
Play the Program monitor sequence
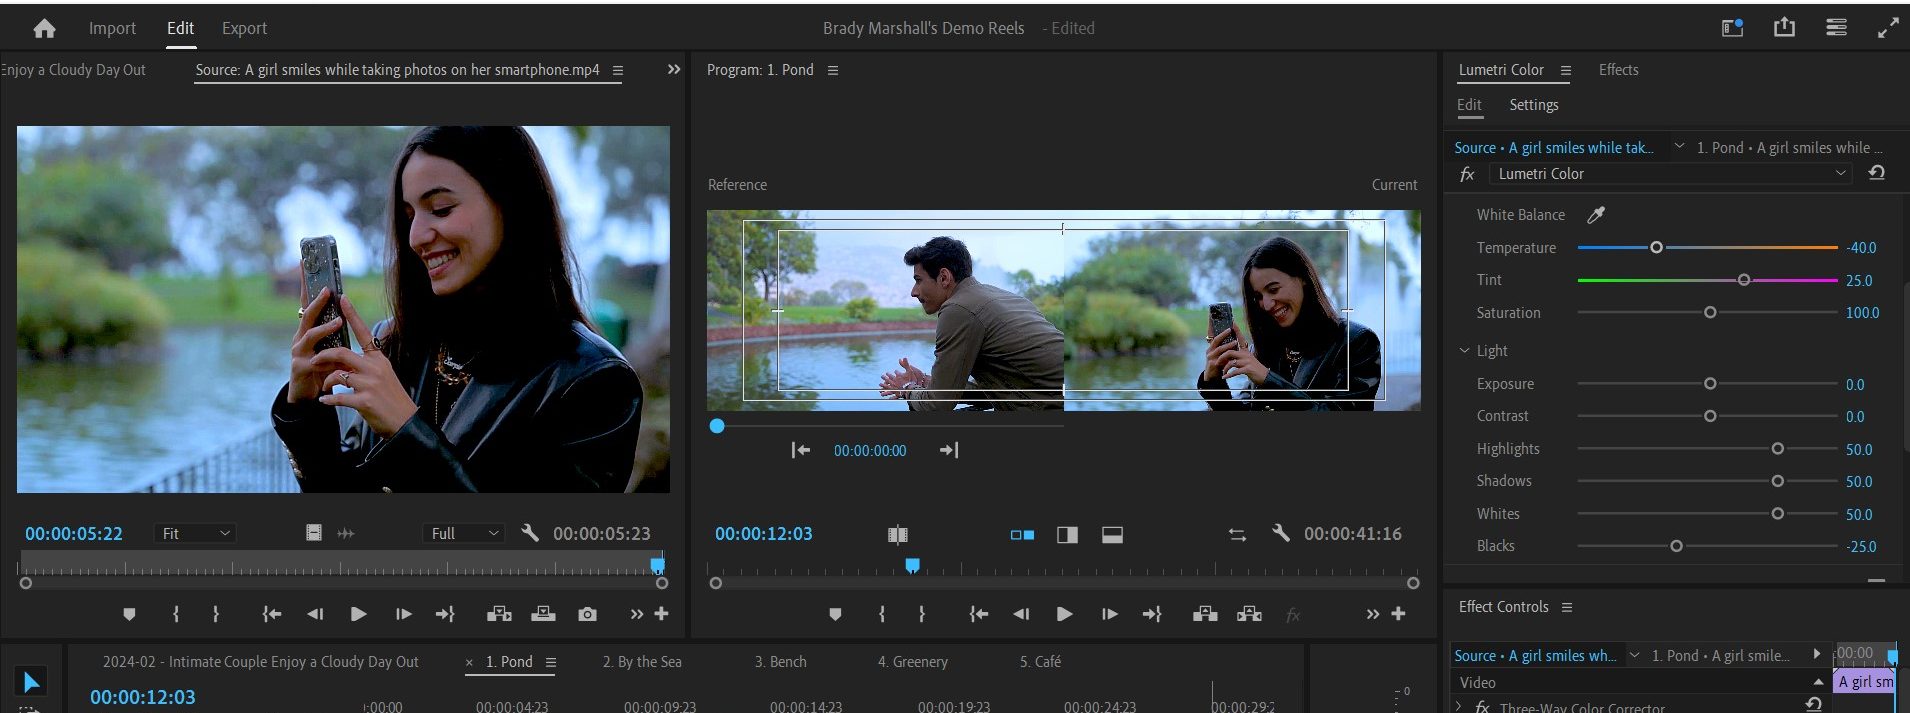pos(1064,614)
